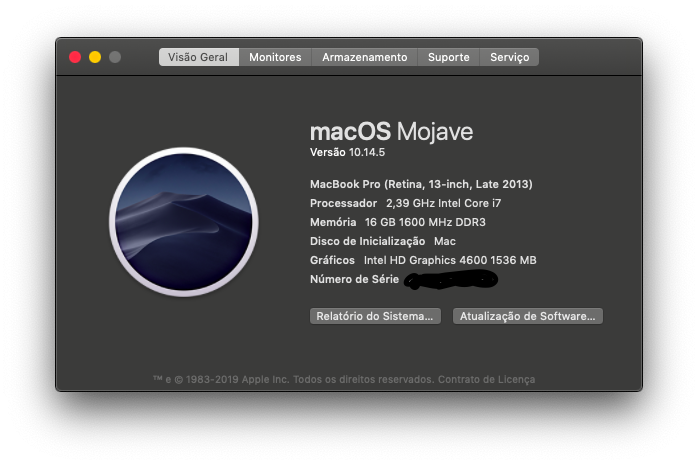The image size is (698, 465).
Task: Open the Armazenamento tab
Action: [x=365, y=57]
